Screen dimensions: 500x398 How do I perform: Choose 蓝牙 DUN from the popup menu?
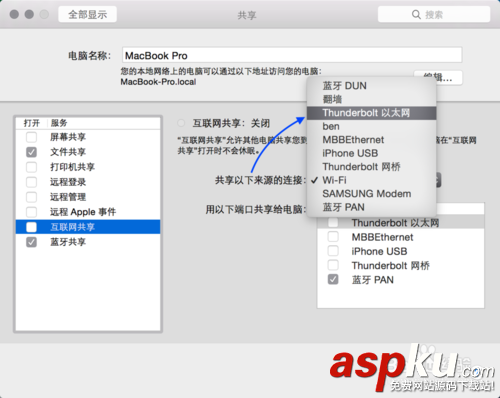(x=371, y=86)
